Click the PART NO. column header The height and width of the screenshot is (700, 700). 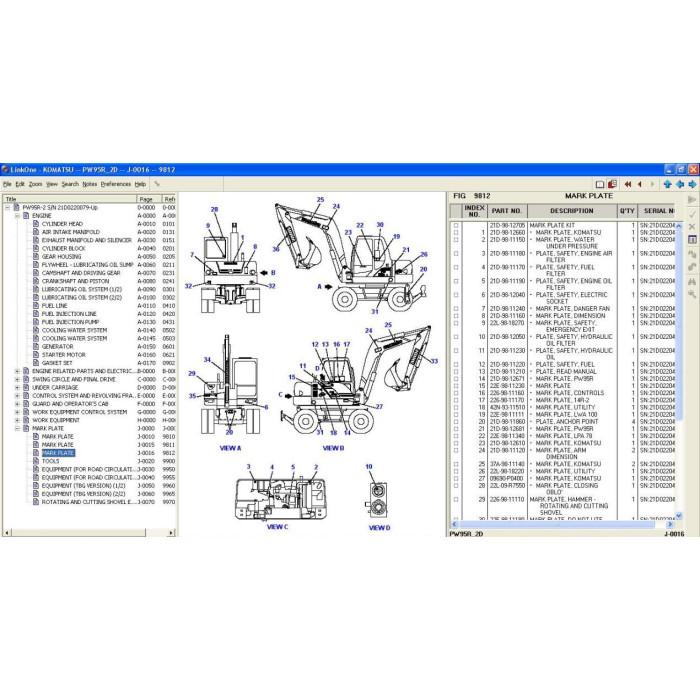point(506,211)
